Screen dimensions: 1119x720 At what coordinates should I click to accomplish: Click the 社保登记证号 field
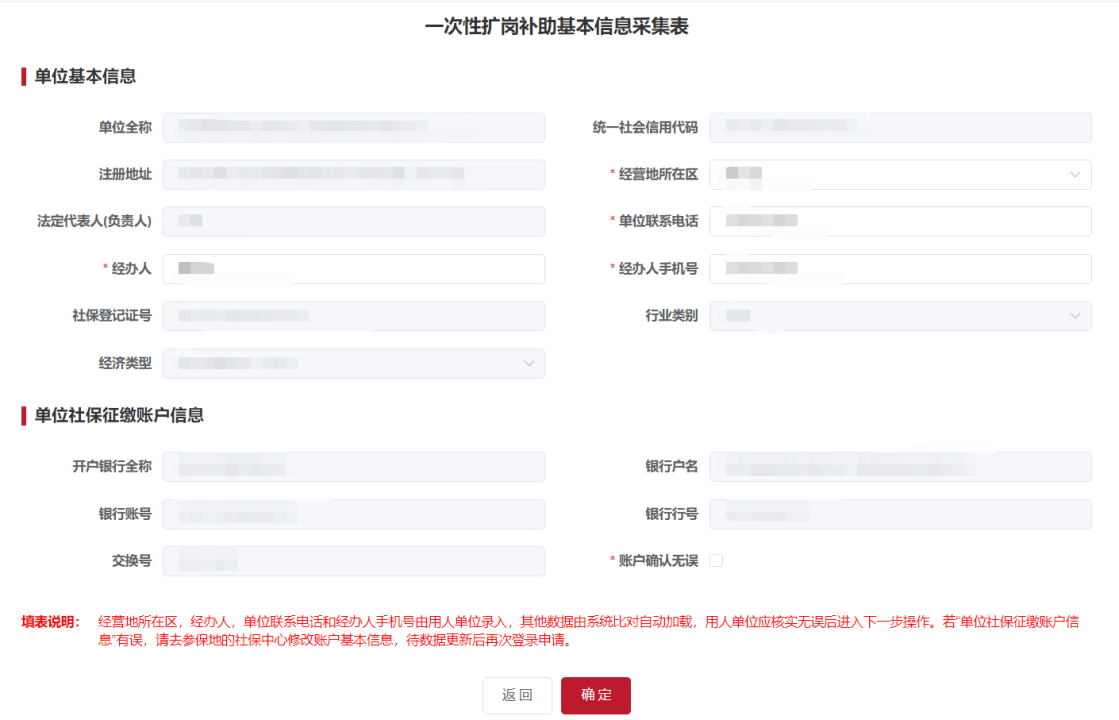click(353, 316)
